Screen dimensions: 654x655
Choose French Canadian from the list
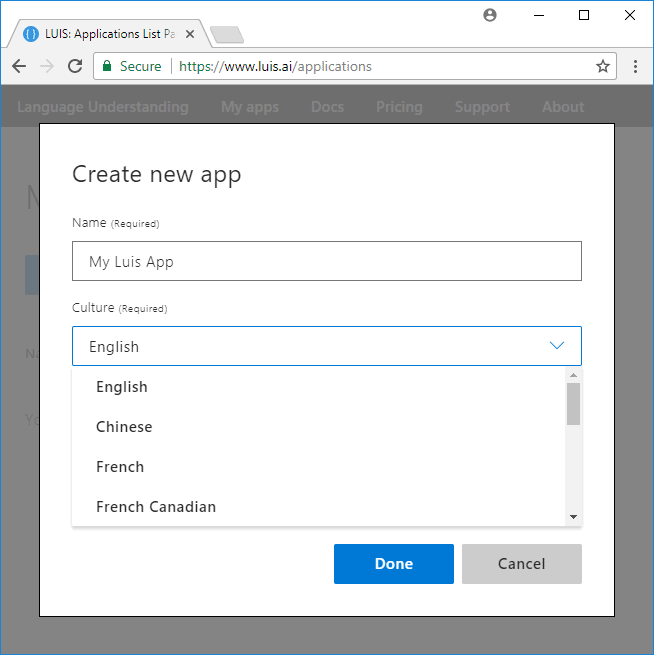(319, 507)
